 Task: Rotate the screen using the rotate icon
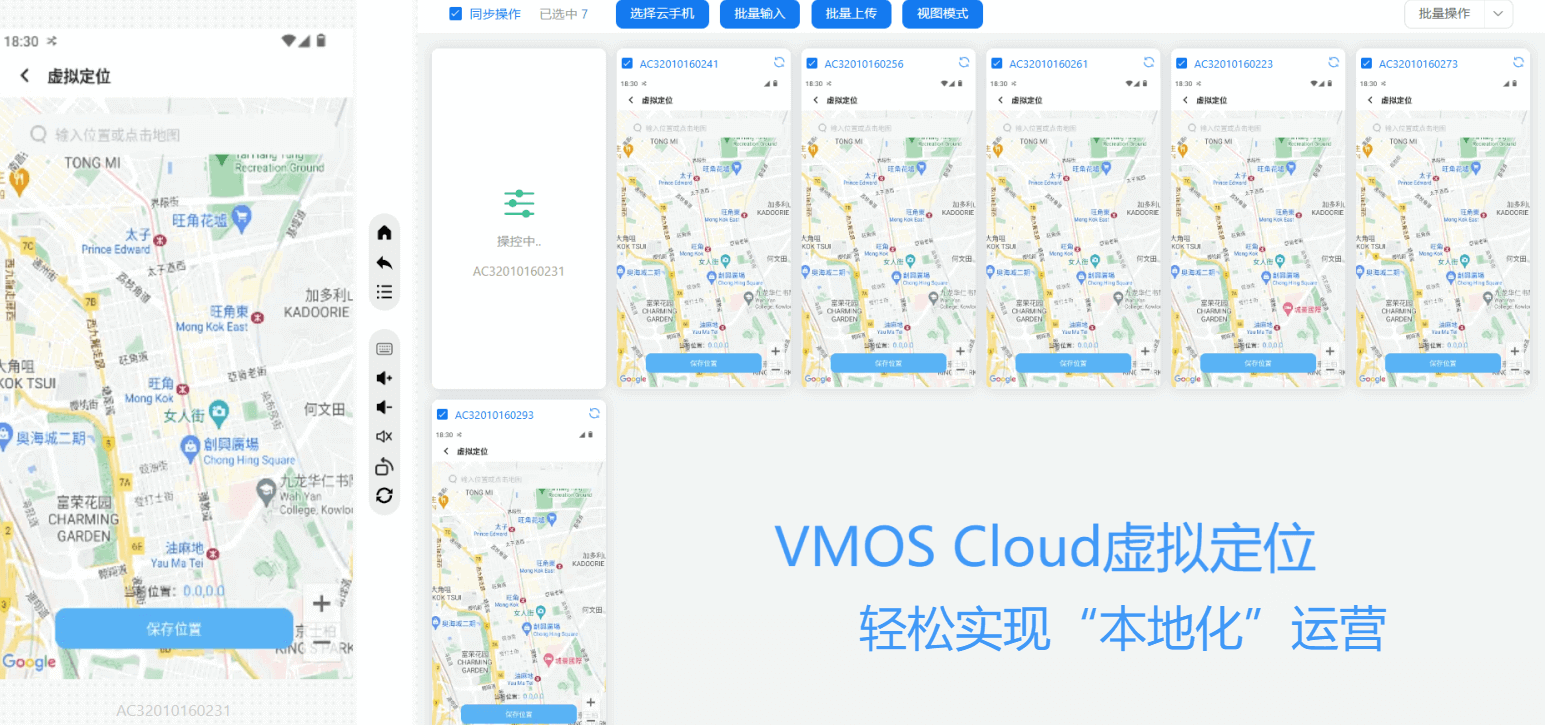coord(384,466)
